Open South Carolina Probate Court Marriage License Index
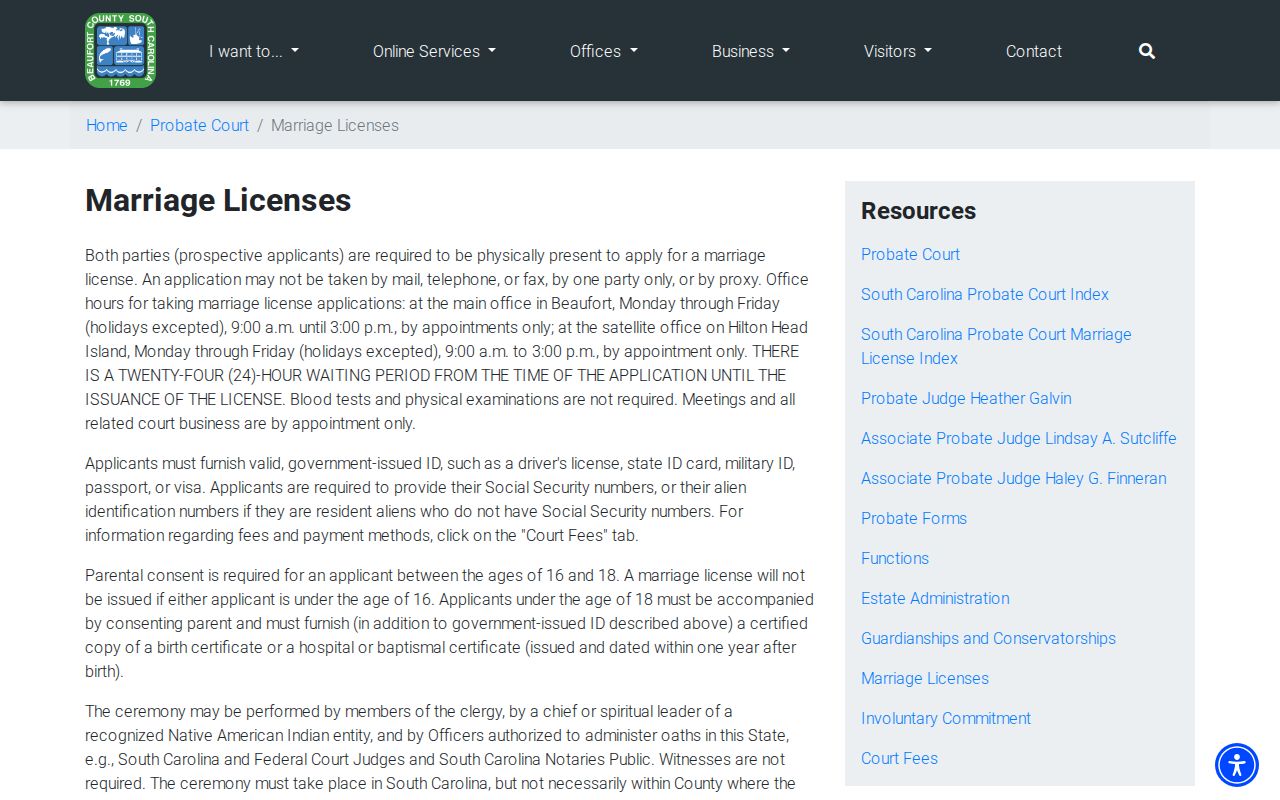 [996, 346]
